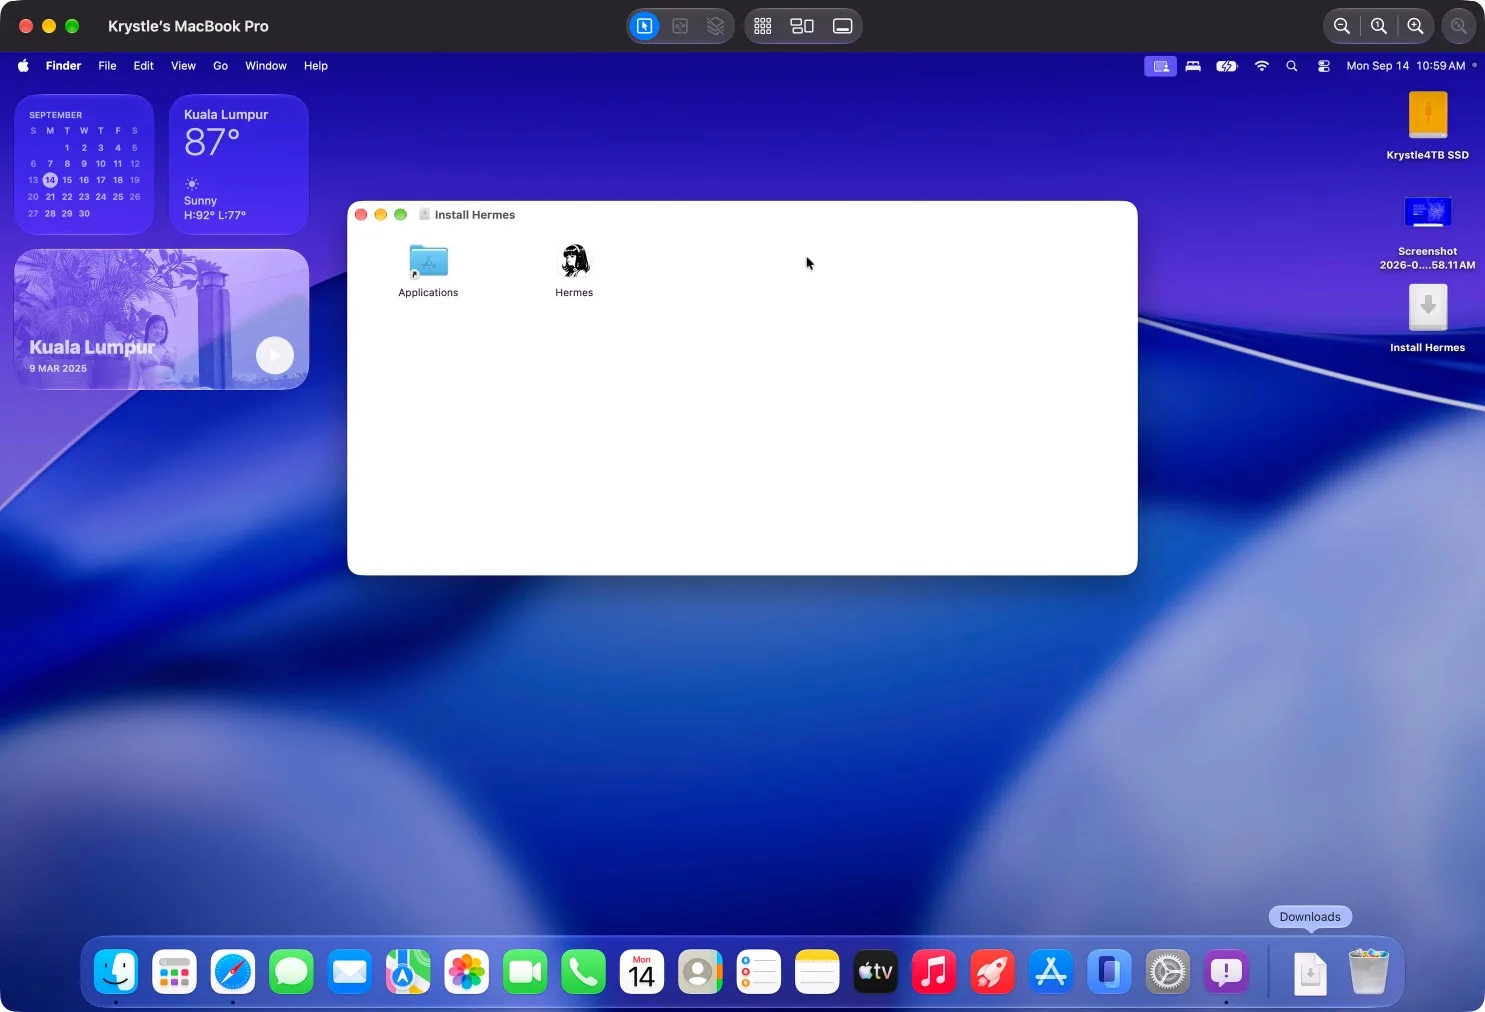Click the grid Launchpad button in Screen Sharing toolbar
1485x1012 pixels.
pos(763,26)
